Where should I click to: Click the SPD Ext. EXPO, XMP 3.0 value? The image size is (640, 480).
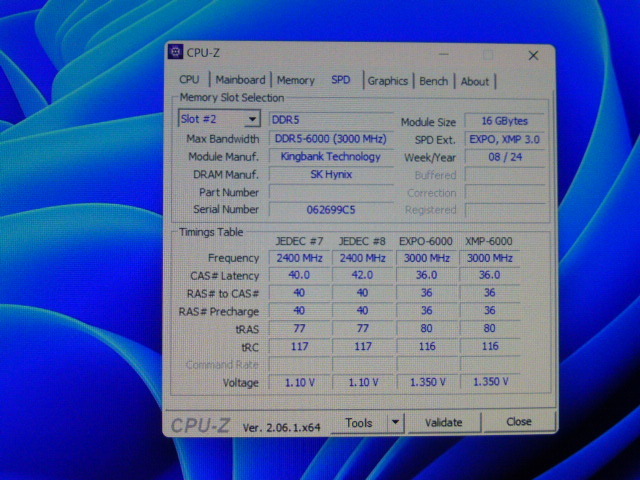pos(504,139)
